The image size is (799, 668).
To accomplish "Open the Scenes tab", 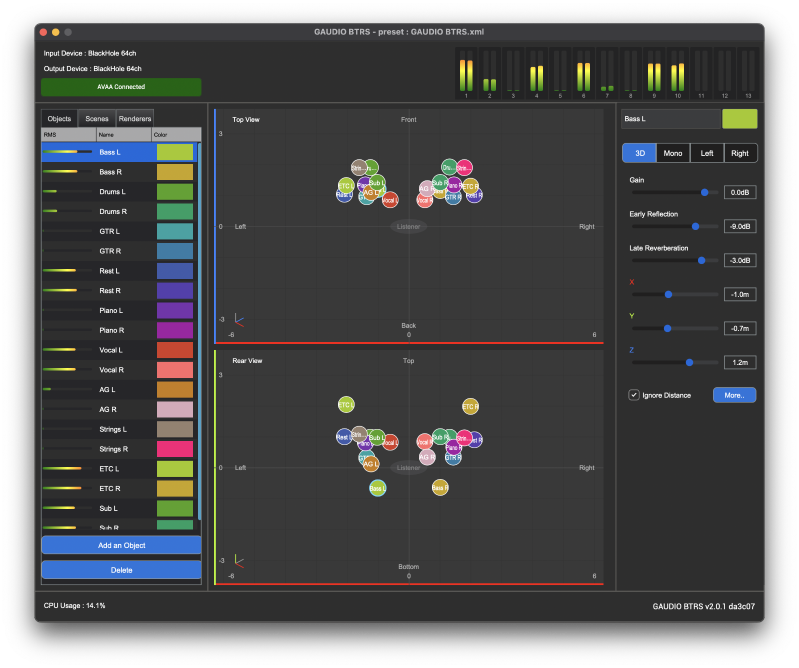I will (x=97, y=119).
